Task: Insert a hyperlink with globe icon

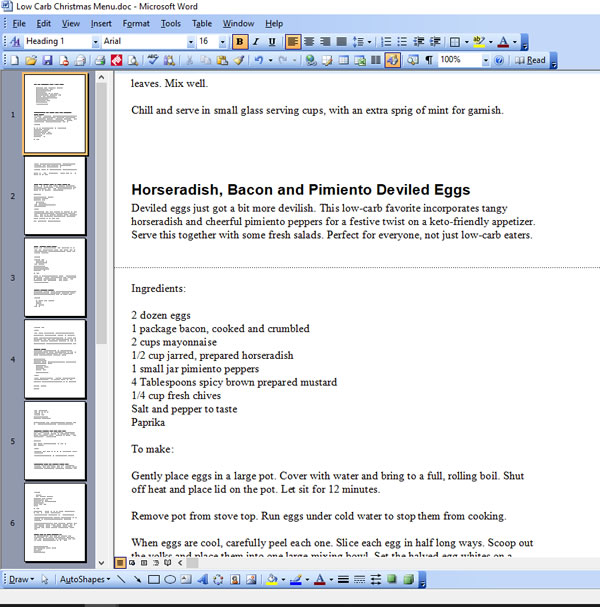Action: (x=310, y=60)
